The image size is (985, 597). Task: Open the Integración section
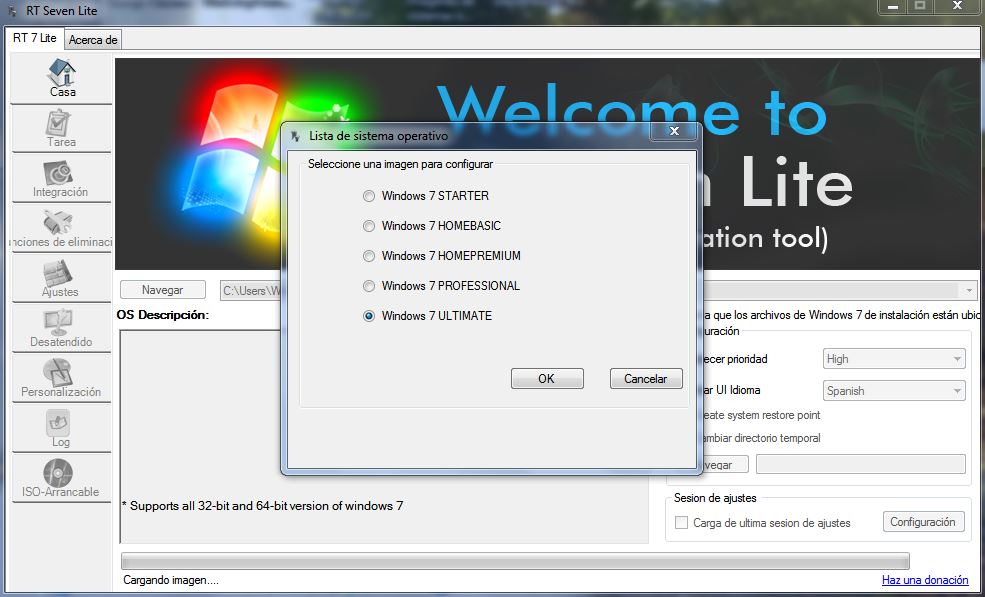pos(62,179)
